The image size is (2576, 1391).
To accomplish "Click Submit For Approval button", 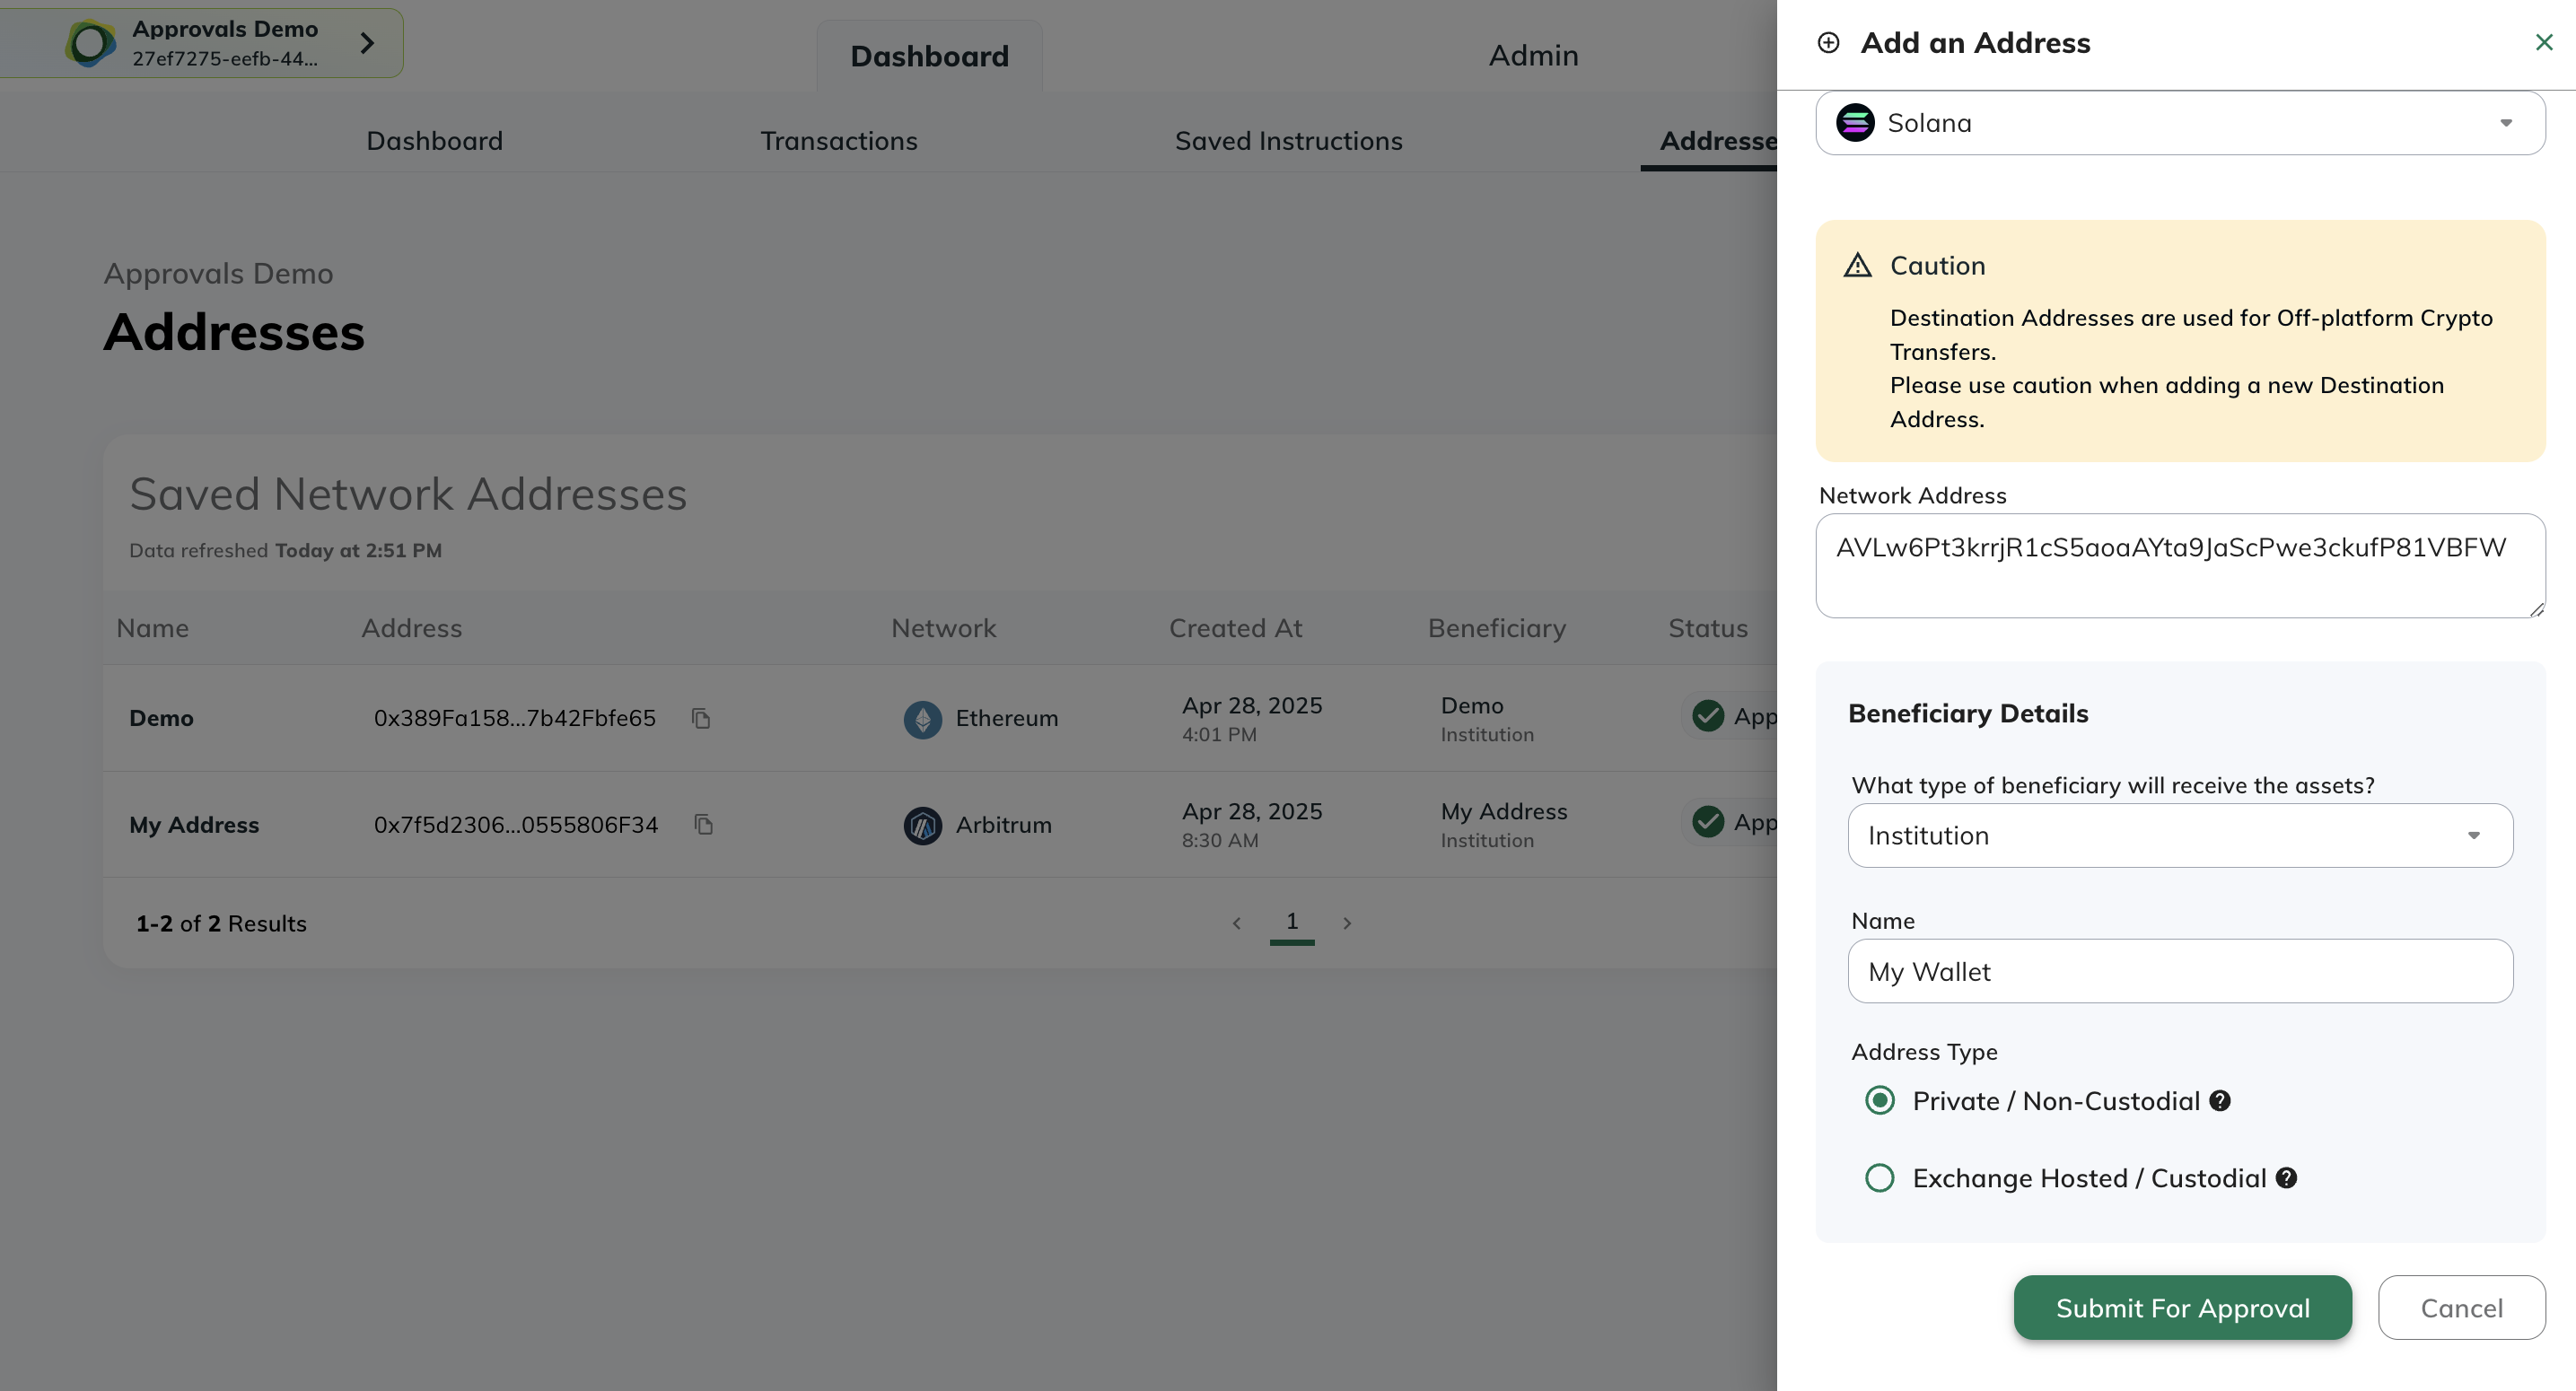I will click(x=2182, y=1308).
